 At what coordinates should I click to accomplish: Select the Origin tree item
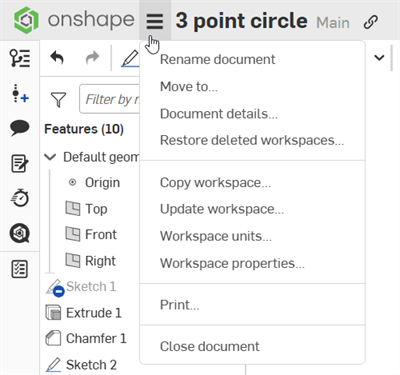tap(102, 183)
